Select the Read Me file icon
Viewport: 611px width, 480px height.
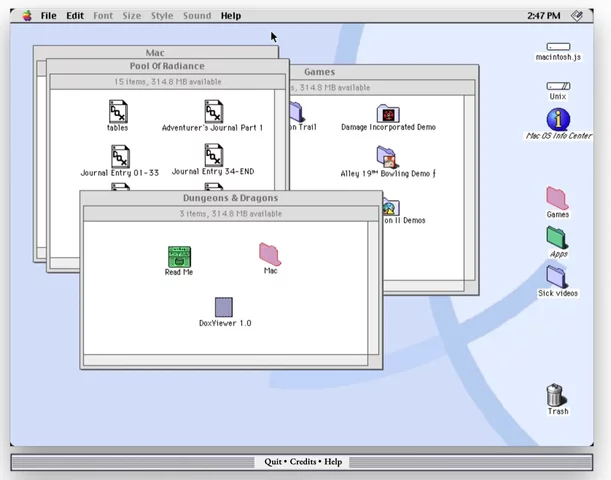coord(179,256)
